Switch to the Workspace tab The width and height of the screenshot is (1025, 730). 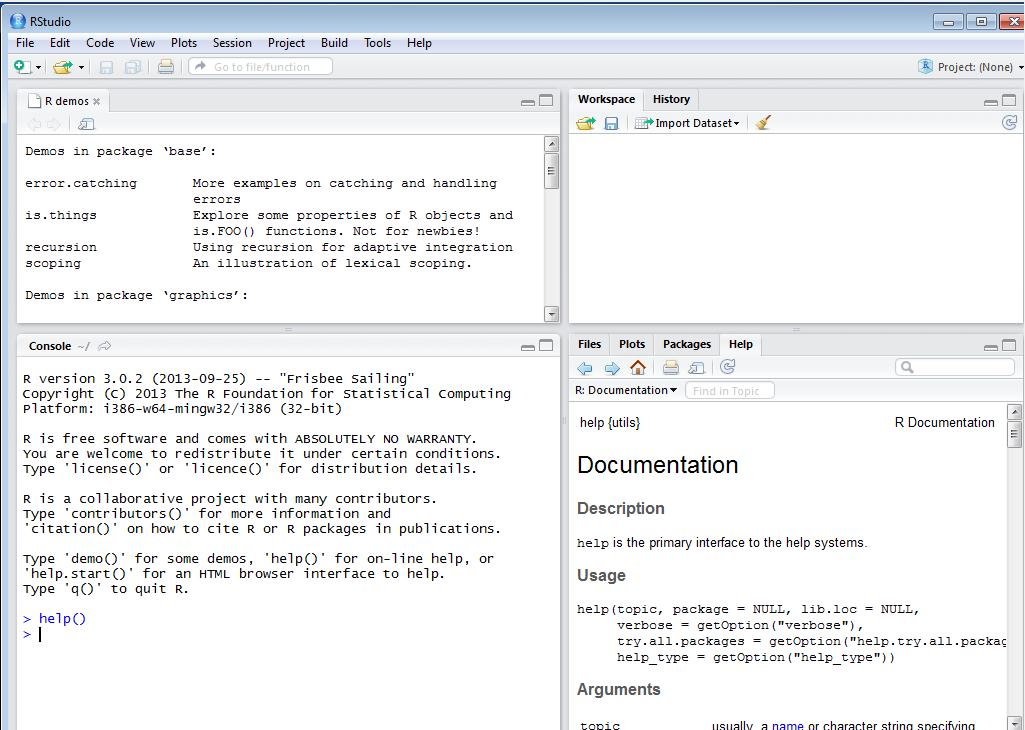point(606,99)
